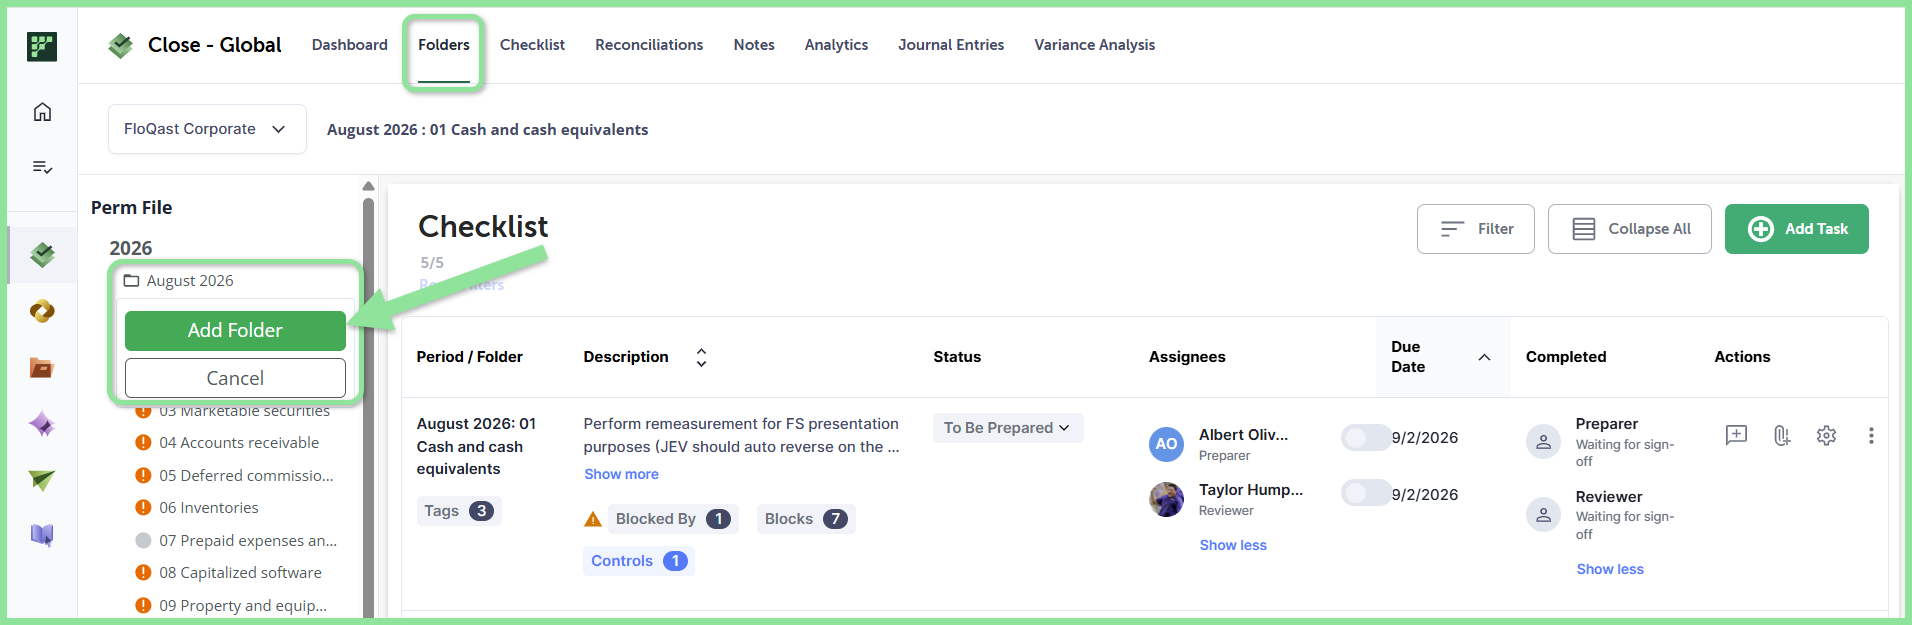Click the Reviewer sign-off person icon

click(1543, 514)
